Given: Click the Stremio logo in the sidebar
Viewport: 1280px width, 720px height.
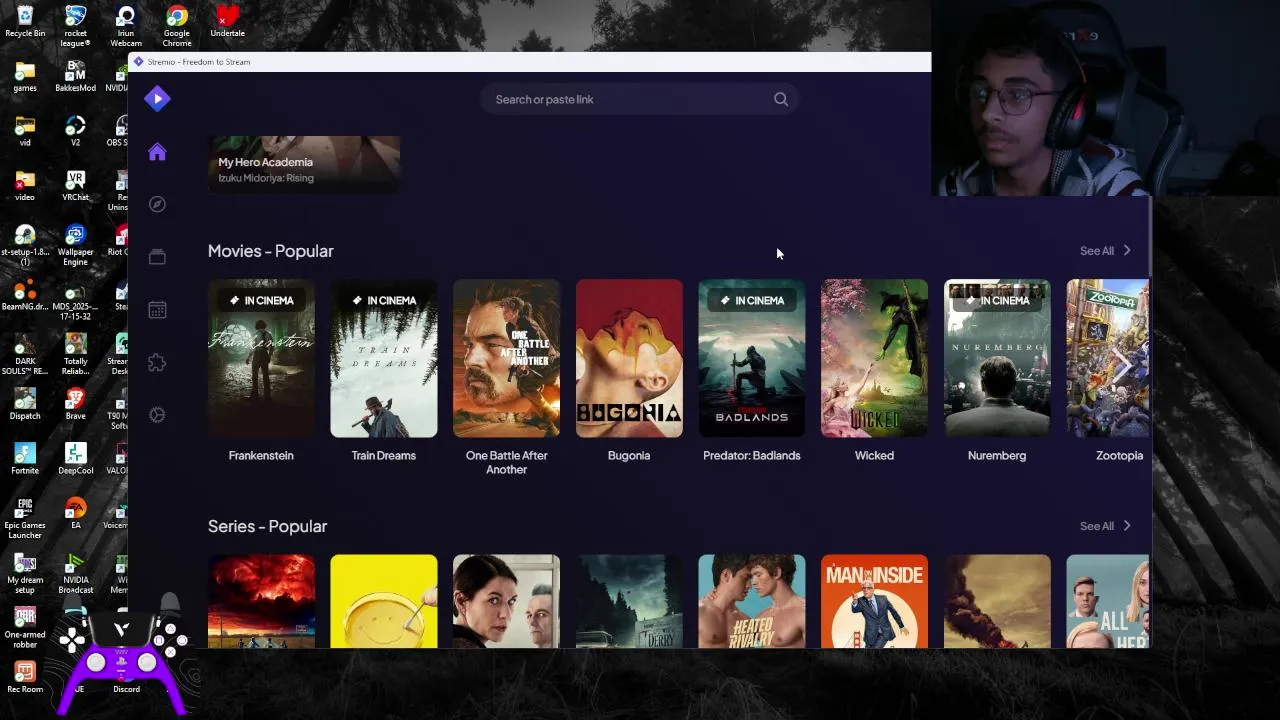Looking at the screenshot, I should (157, 98).
